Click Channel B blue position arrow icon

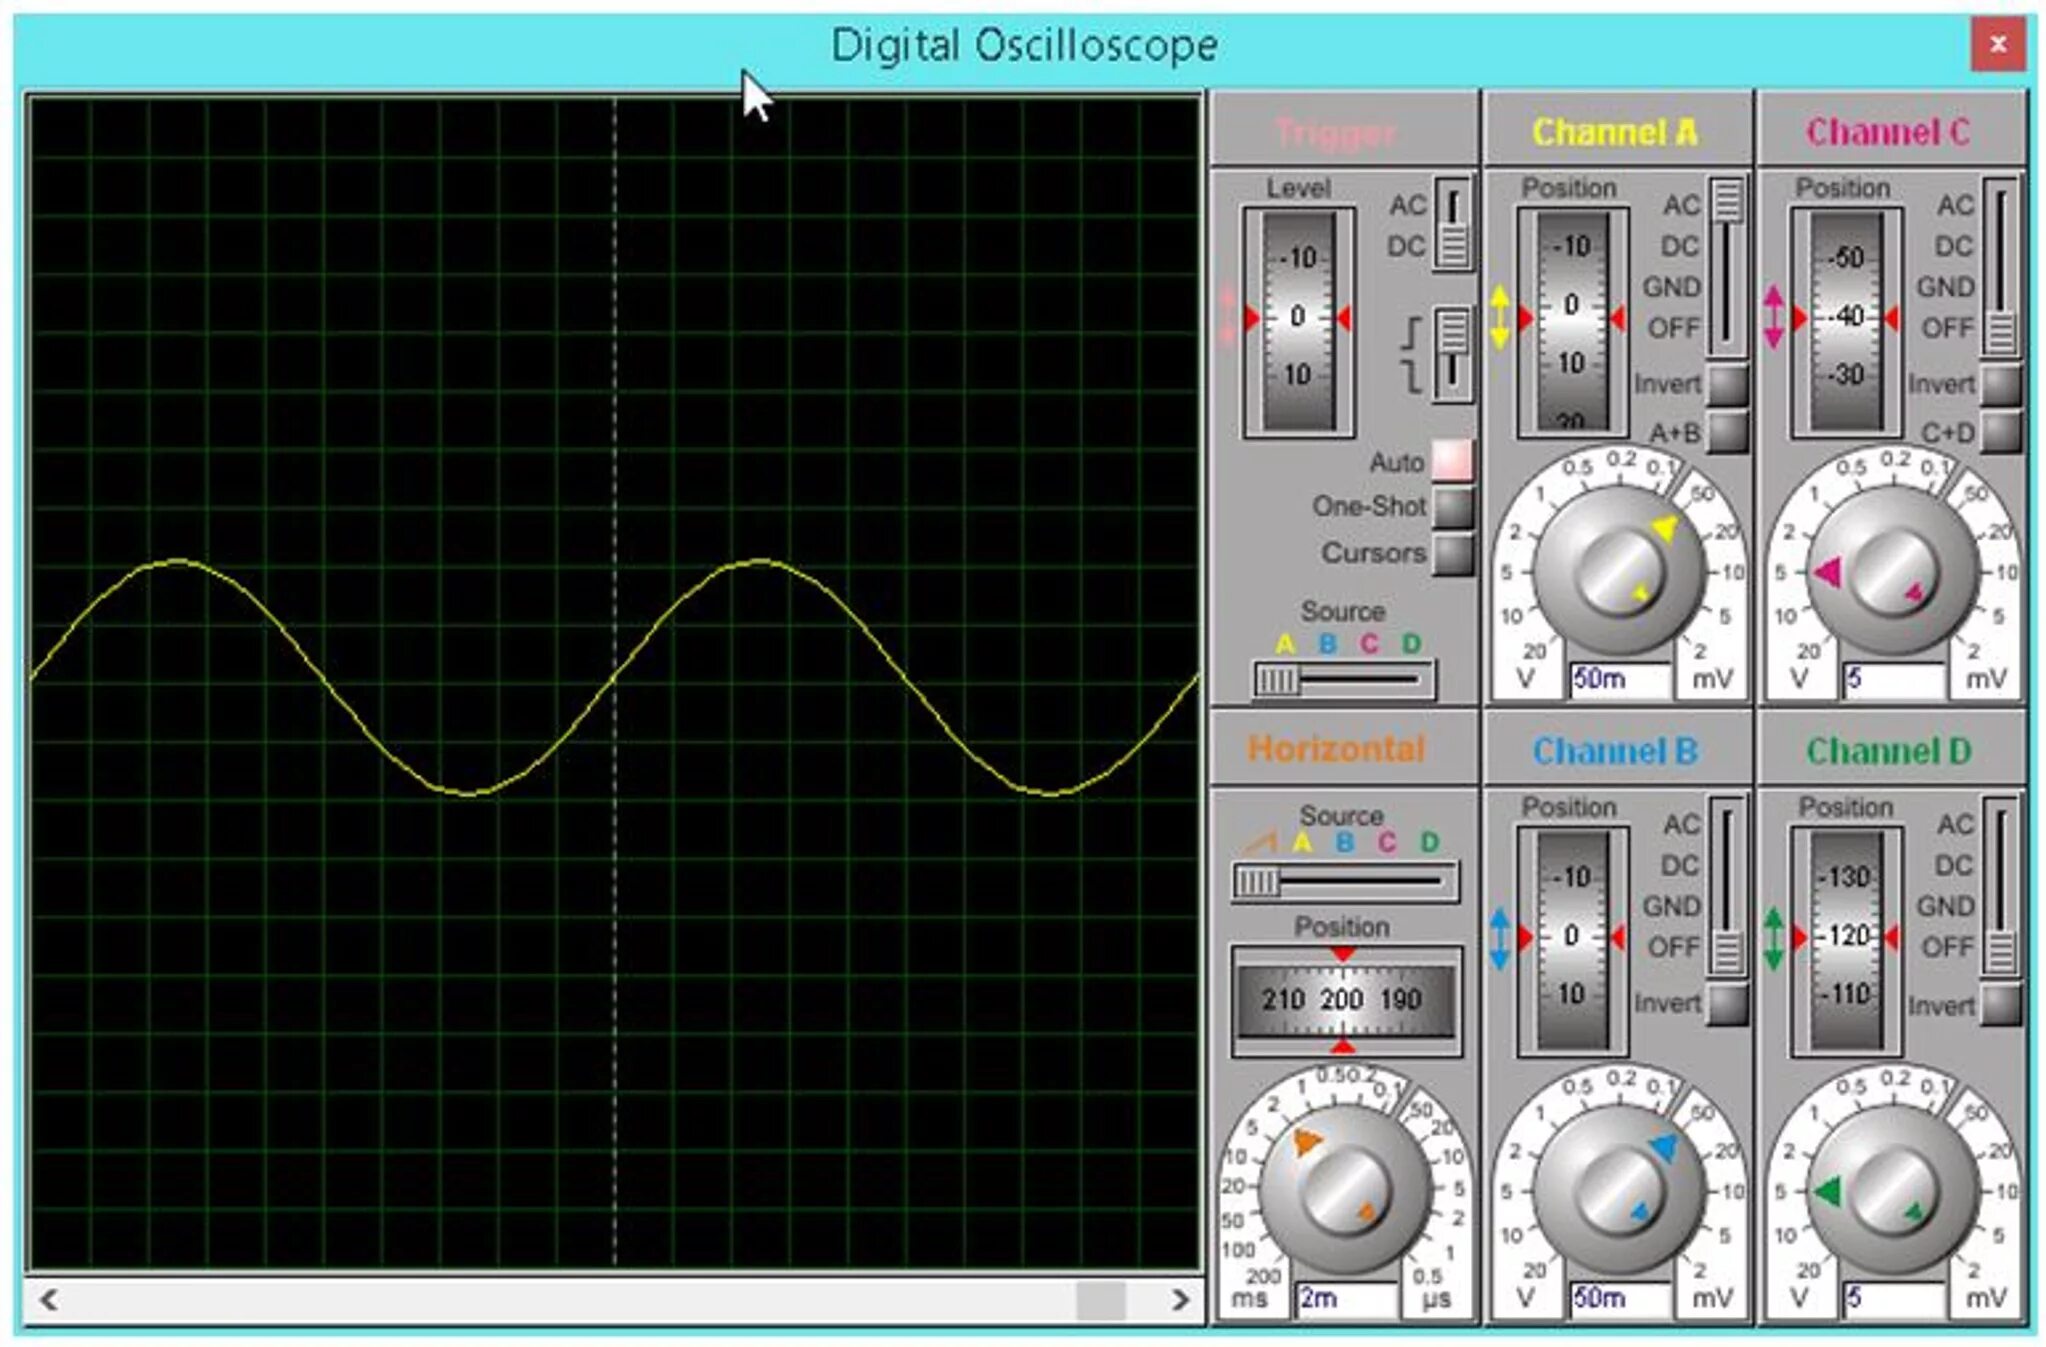[x=1498, y=938]
